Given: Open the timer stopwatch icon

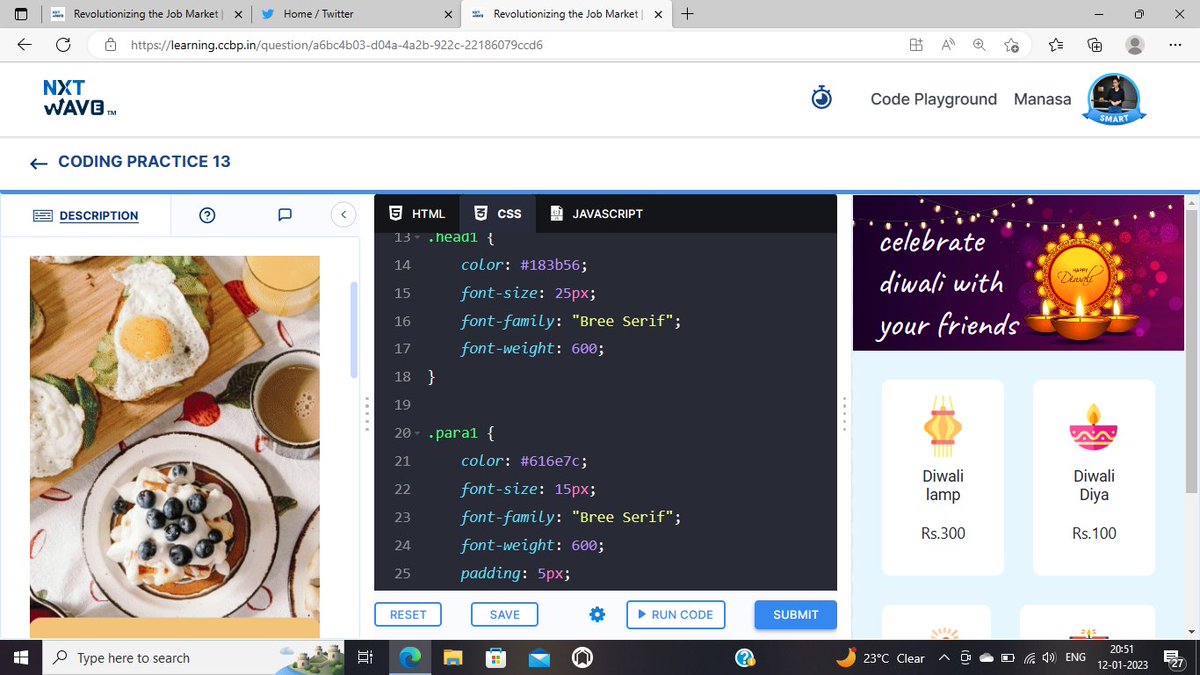Looking at the screenshot, I should coord(822,98).
